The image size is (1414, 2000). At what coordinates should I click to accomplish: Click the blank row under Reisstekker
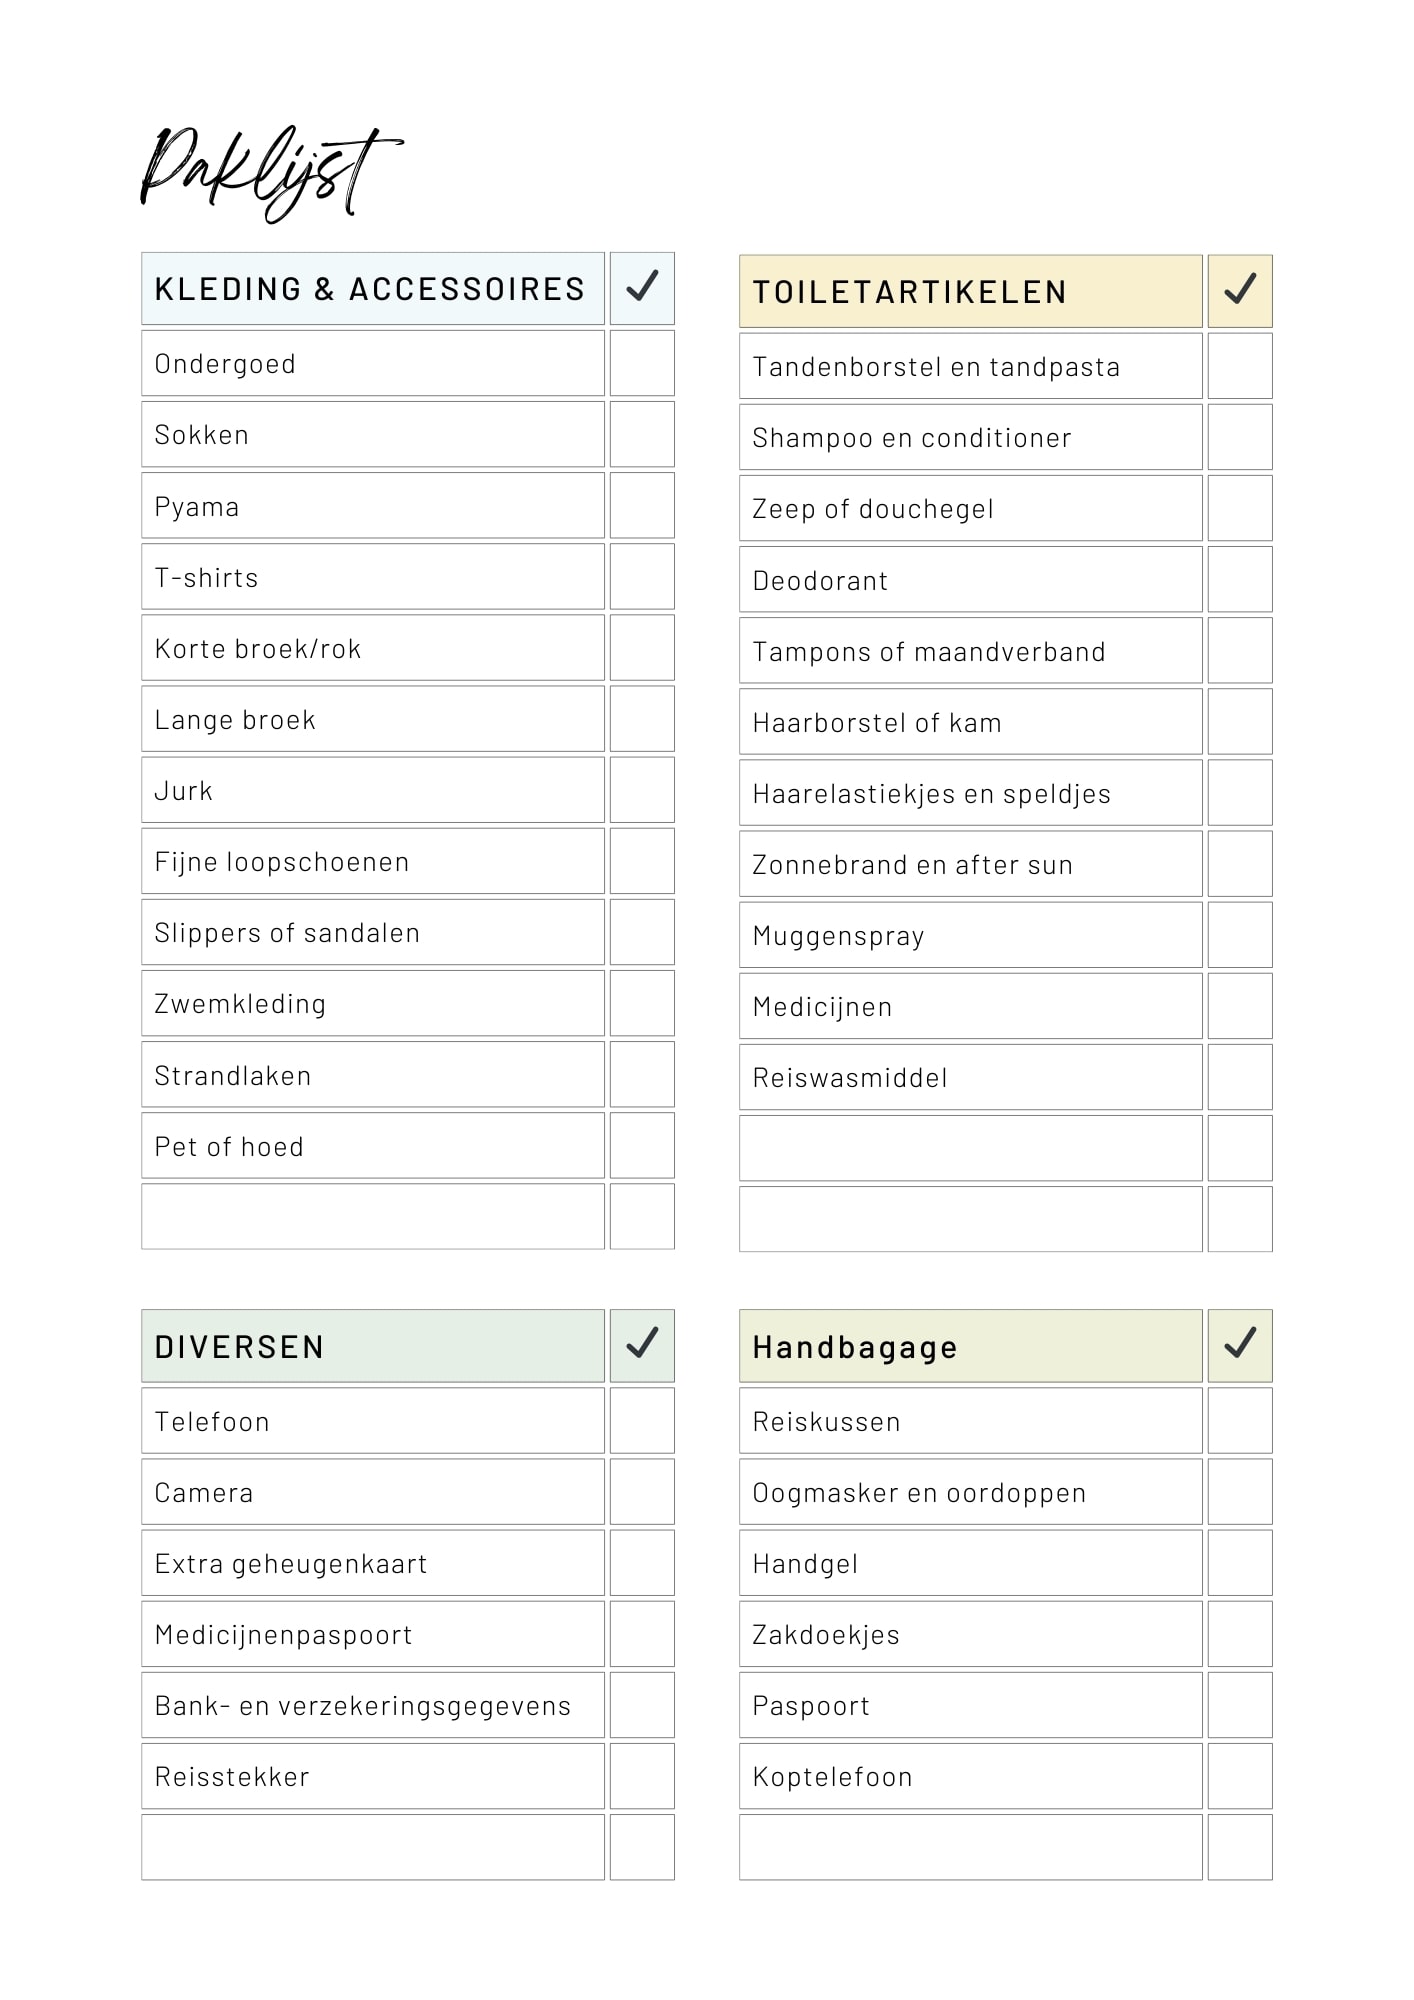tap(372, 1847)
